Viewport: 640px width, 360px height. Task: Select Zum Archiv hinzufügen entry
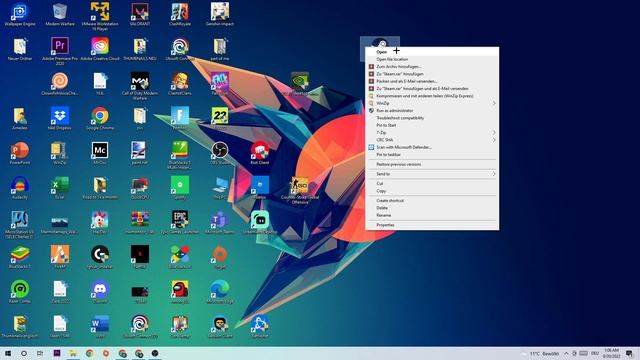point(432,67)
